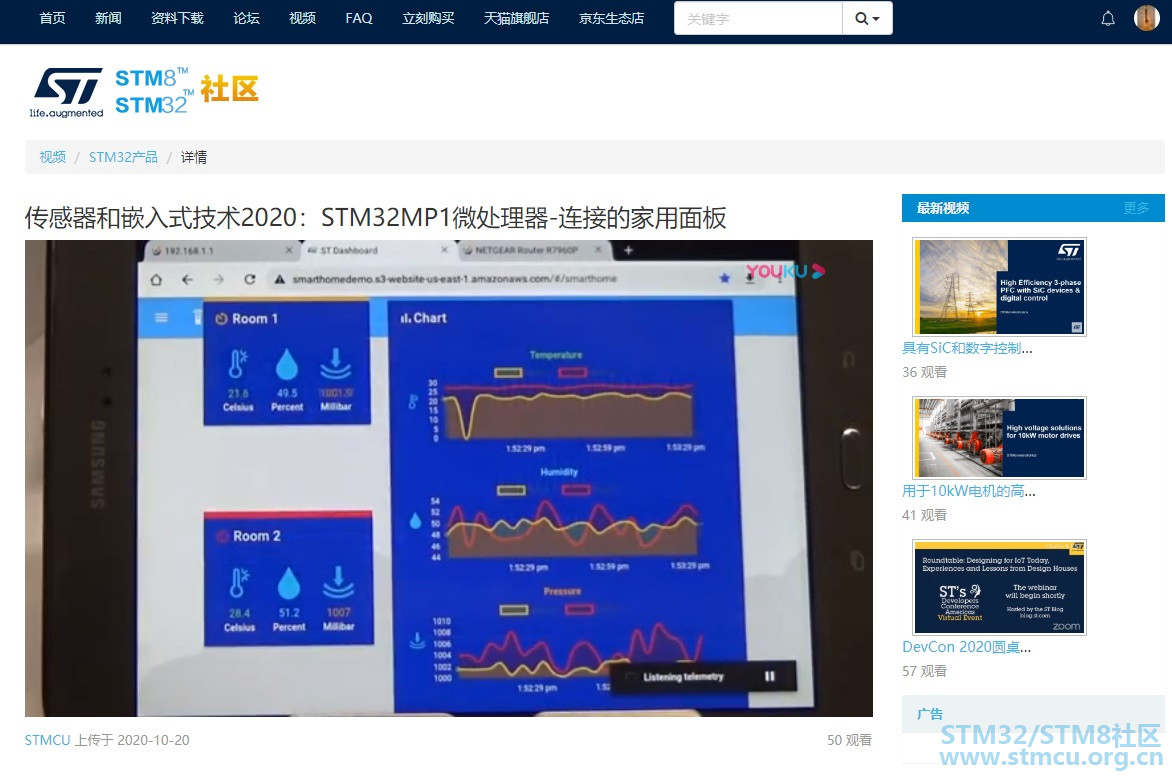Screen dimensions: 1172x780
Task: Open the user avatar menu
Action: pyautogui.click(x=1147, y=18)
